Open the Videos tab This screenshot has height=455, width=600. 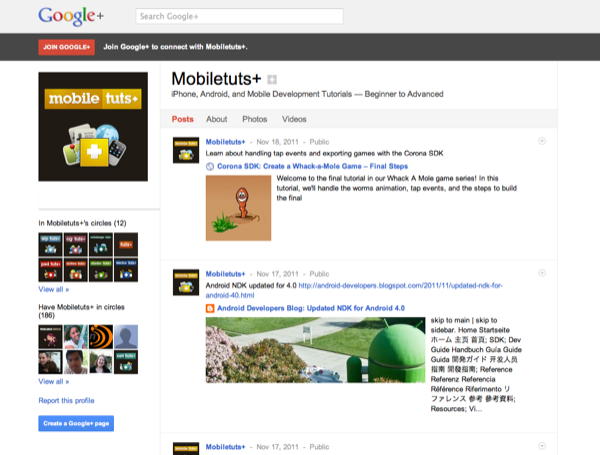[x=294, y=119]
